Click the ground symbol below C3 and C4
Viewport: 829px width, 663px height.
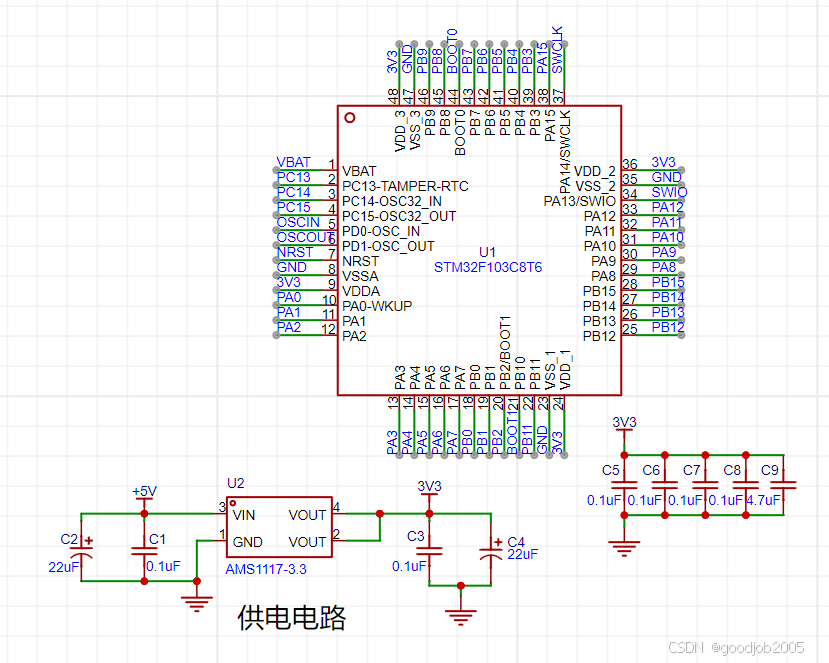coord(460,616)
